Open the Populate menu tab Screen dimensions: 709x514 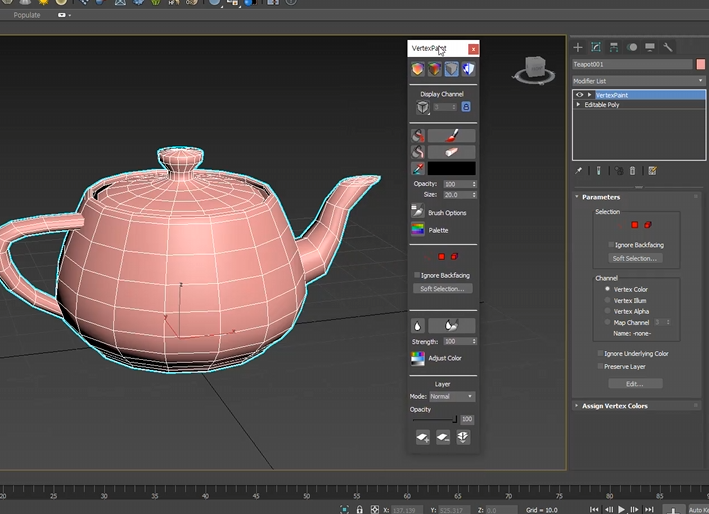28,16
